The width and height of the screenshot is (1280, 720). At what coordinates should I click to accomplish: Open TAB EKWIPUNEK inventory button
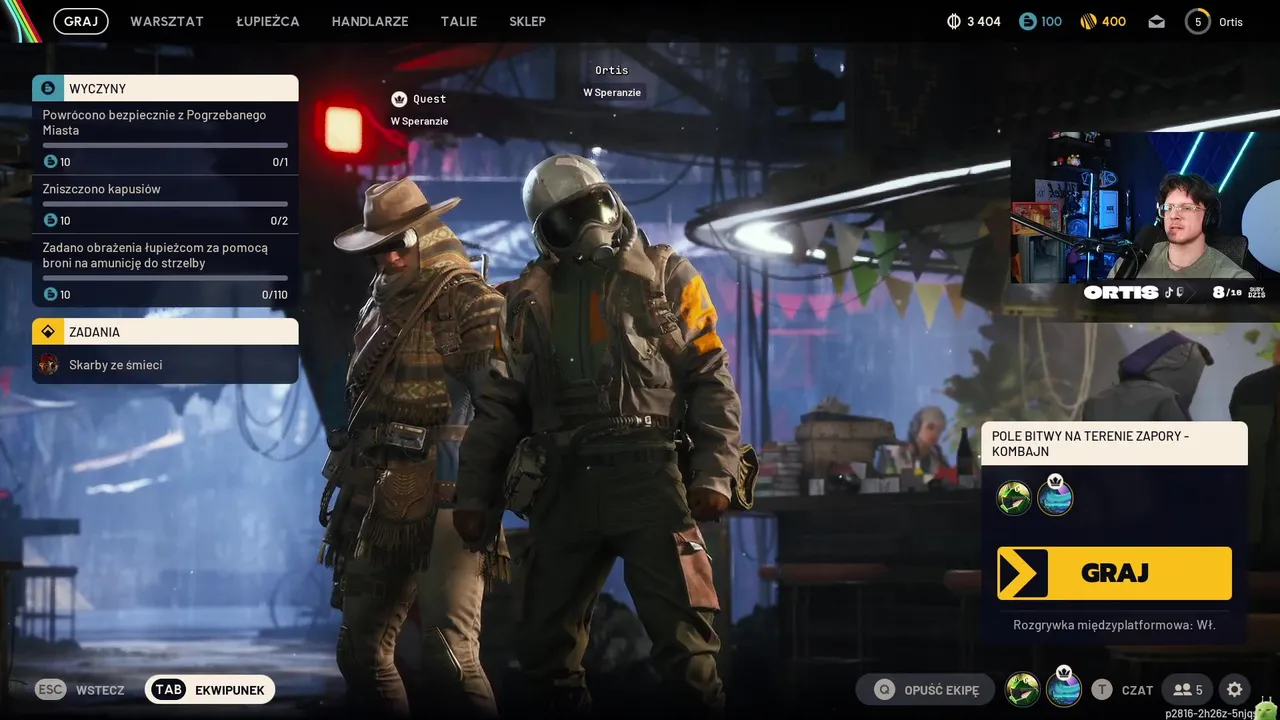pos(210,690)
